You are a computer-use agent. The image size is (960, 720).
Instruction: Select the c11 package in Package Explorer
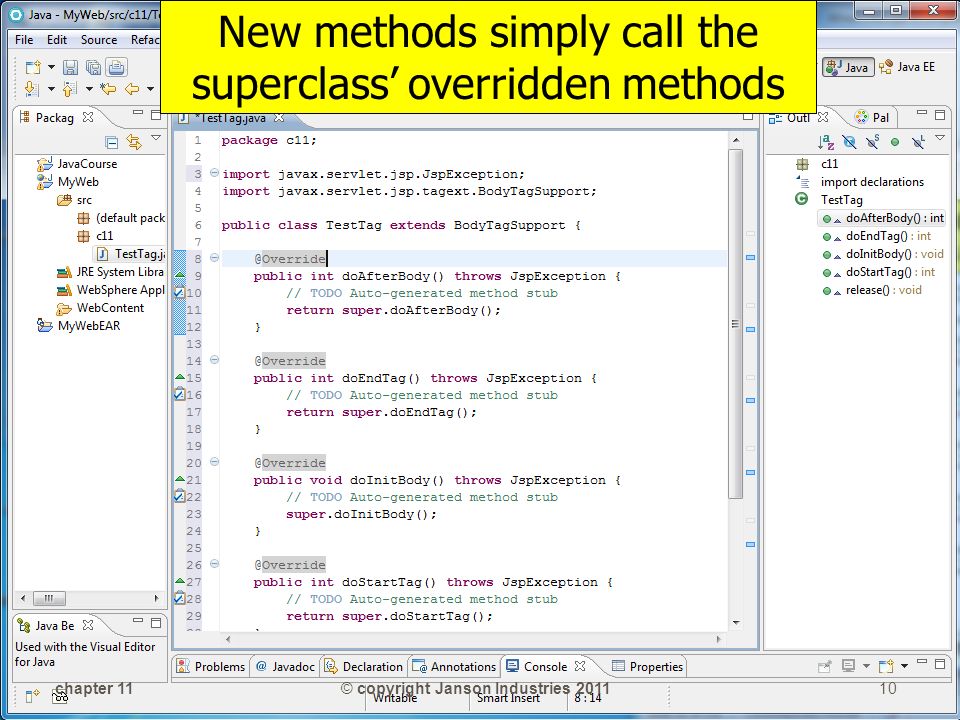95,236
